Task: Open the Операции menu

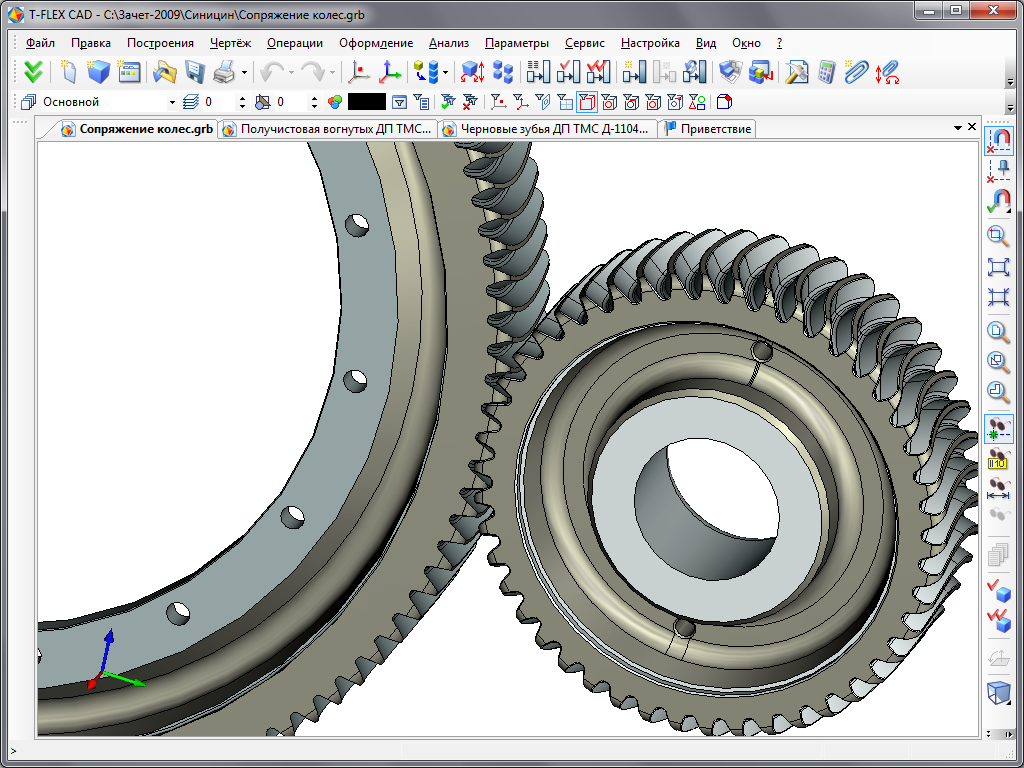Action: point(295,43)
